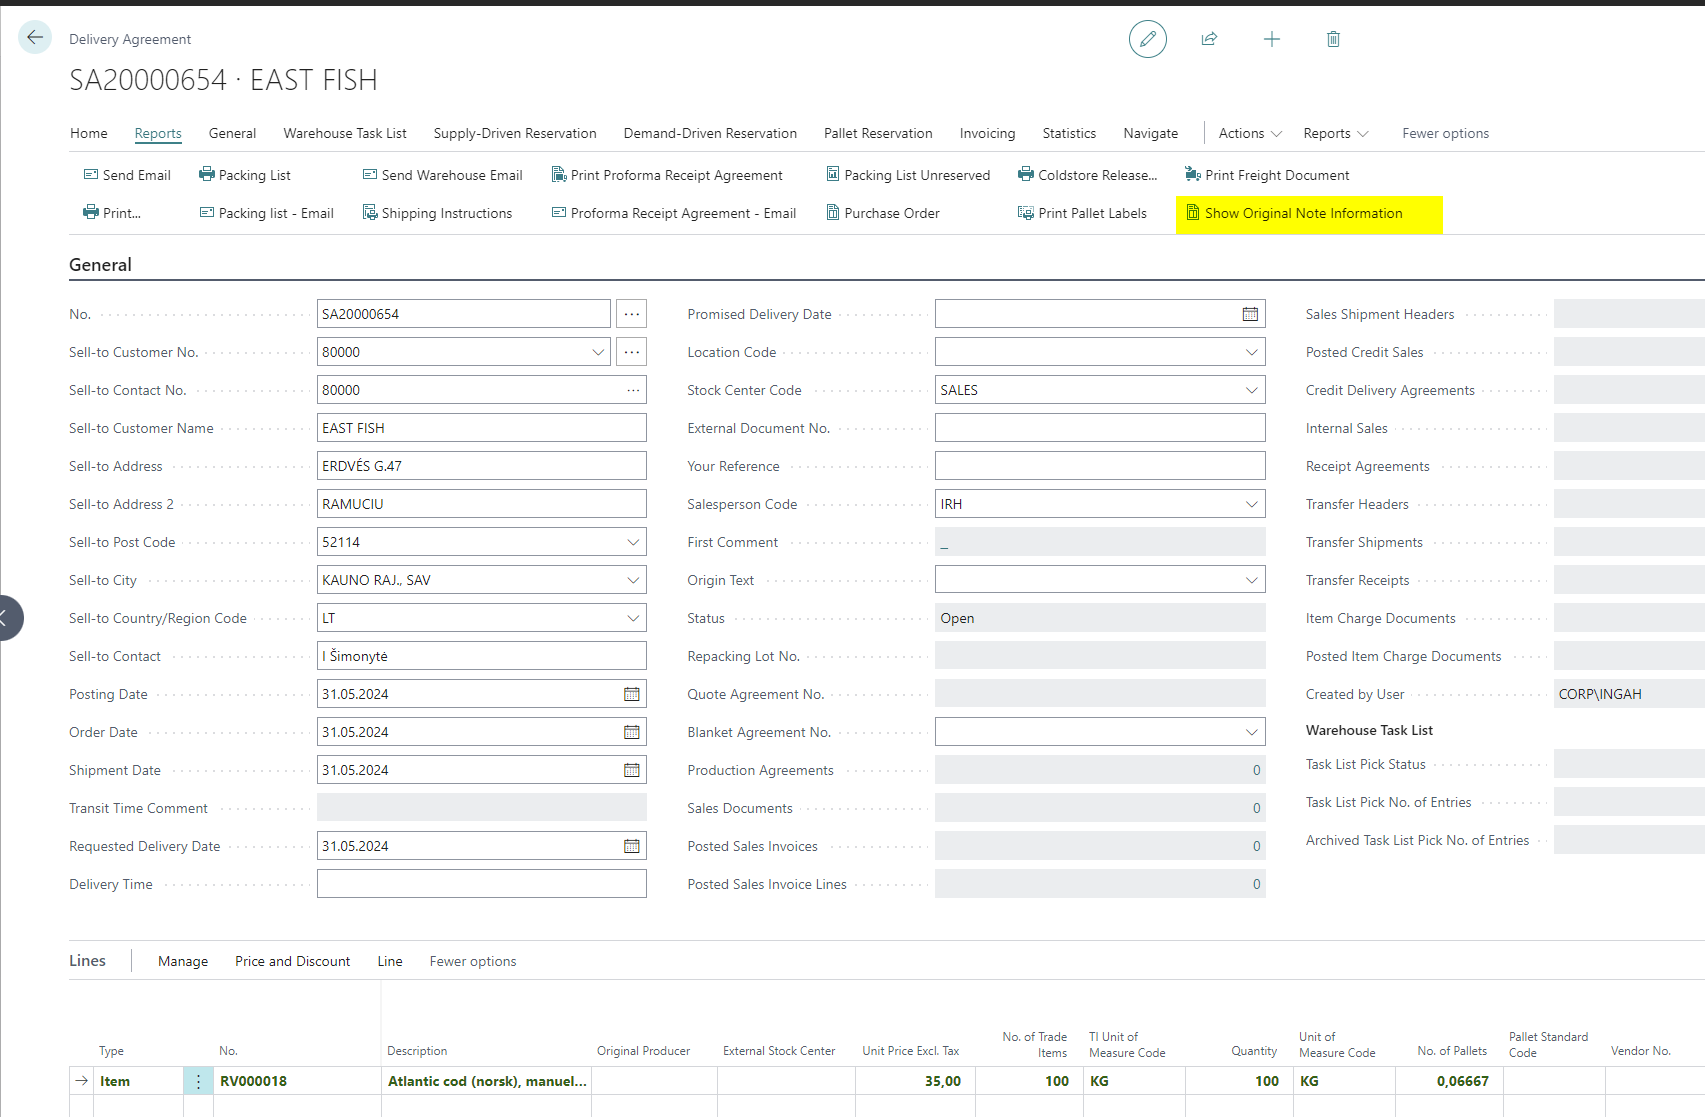Click Show Original Note Information
1705x1117 pixels.
pos(1302,213)
